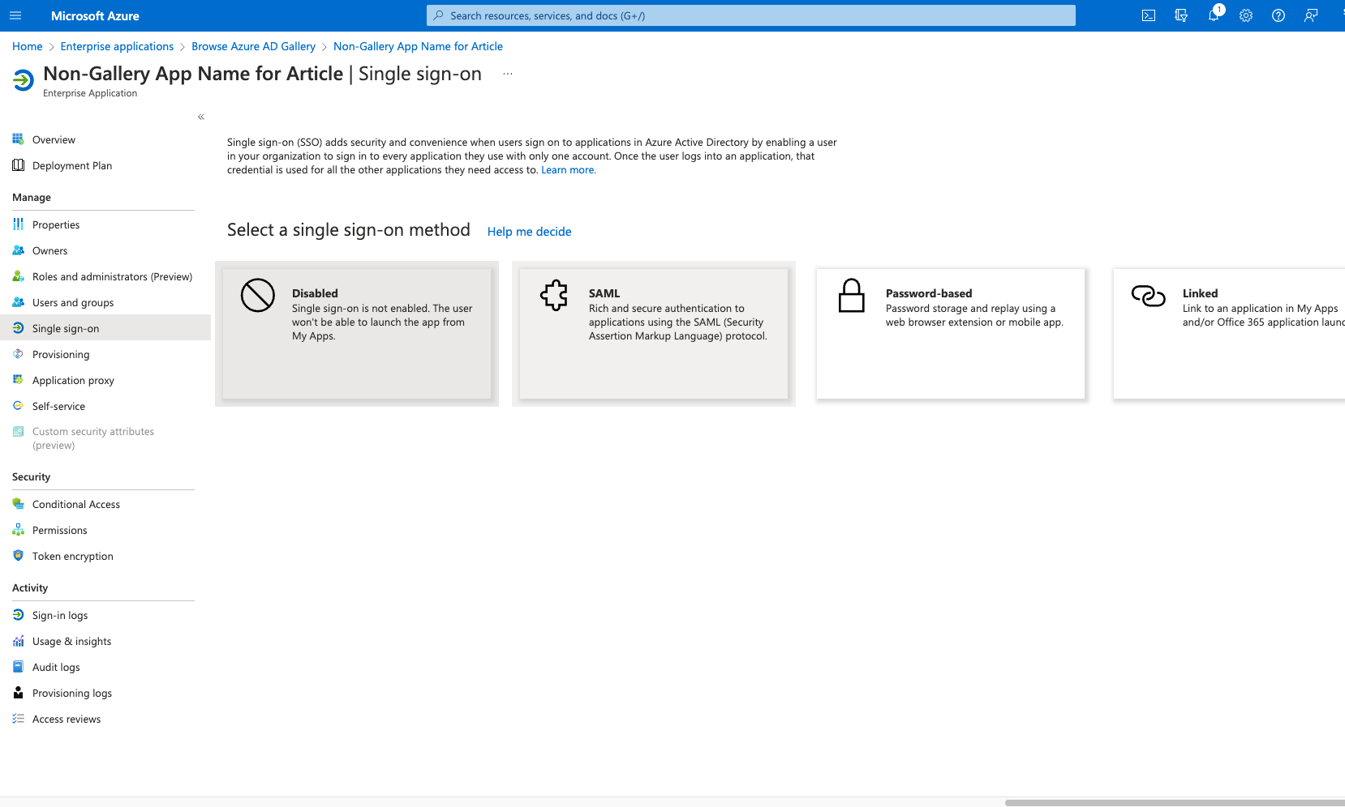The image size is (1345, 807).
Task: Collapse the sidebar with the double chevron
Action: pyautogui.click(x=201, y=117)
